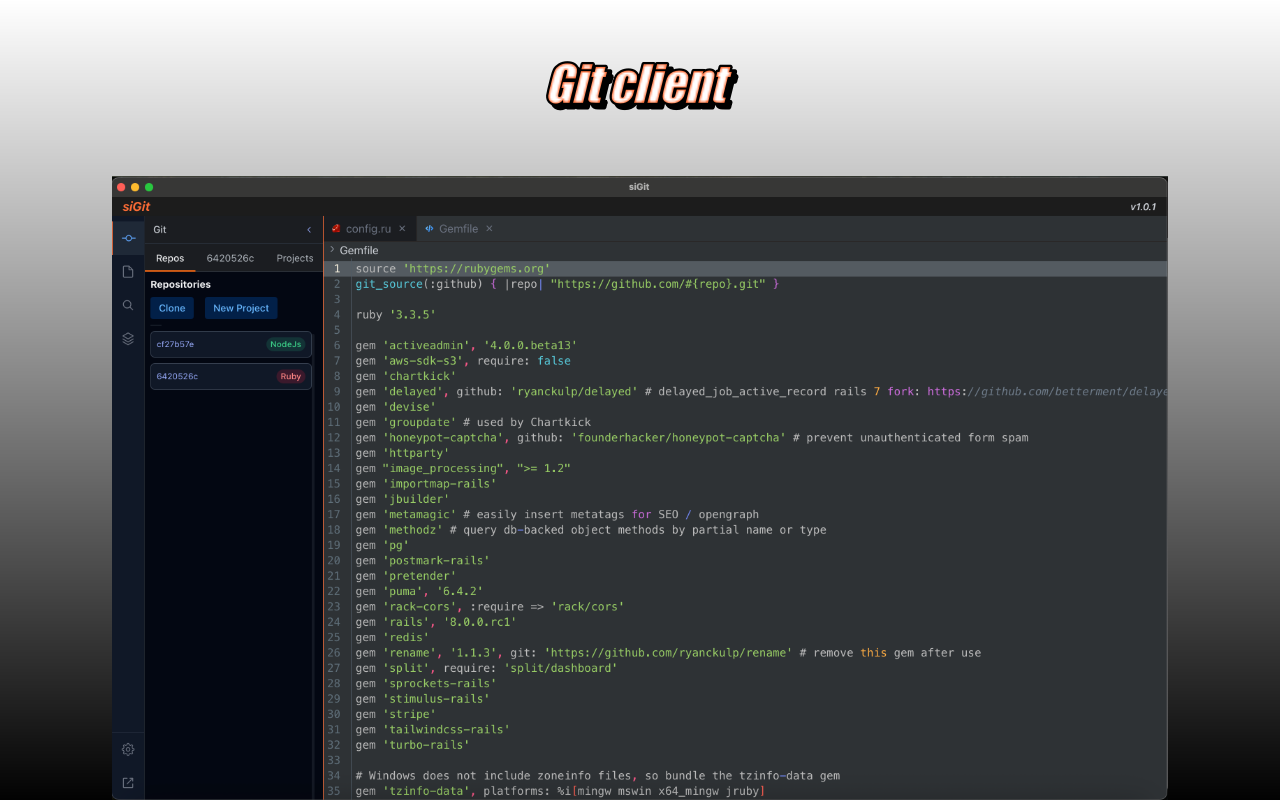Click the Gemfile breadcrumb label
1280x800 pixels.
359,250
